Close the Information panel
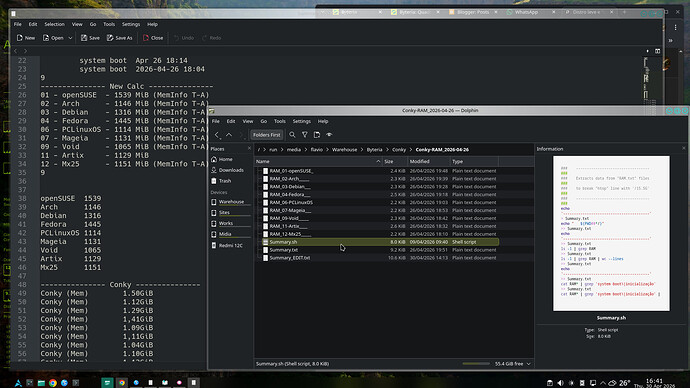 click(683, 149)
